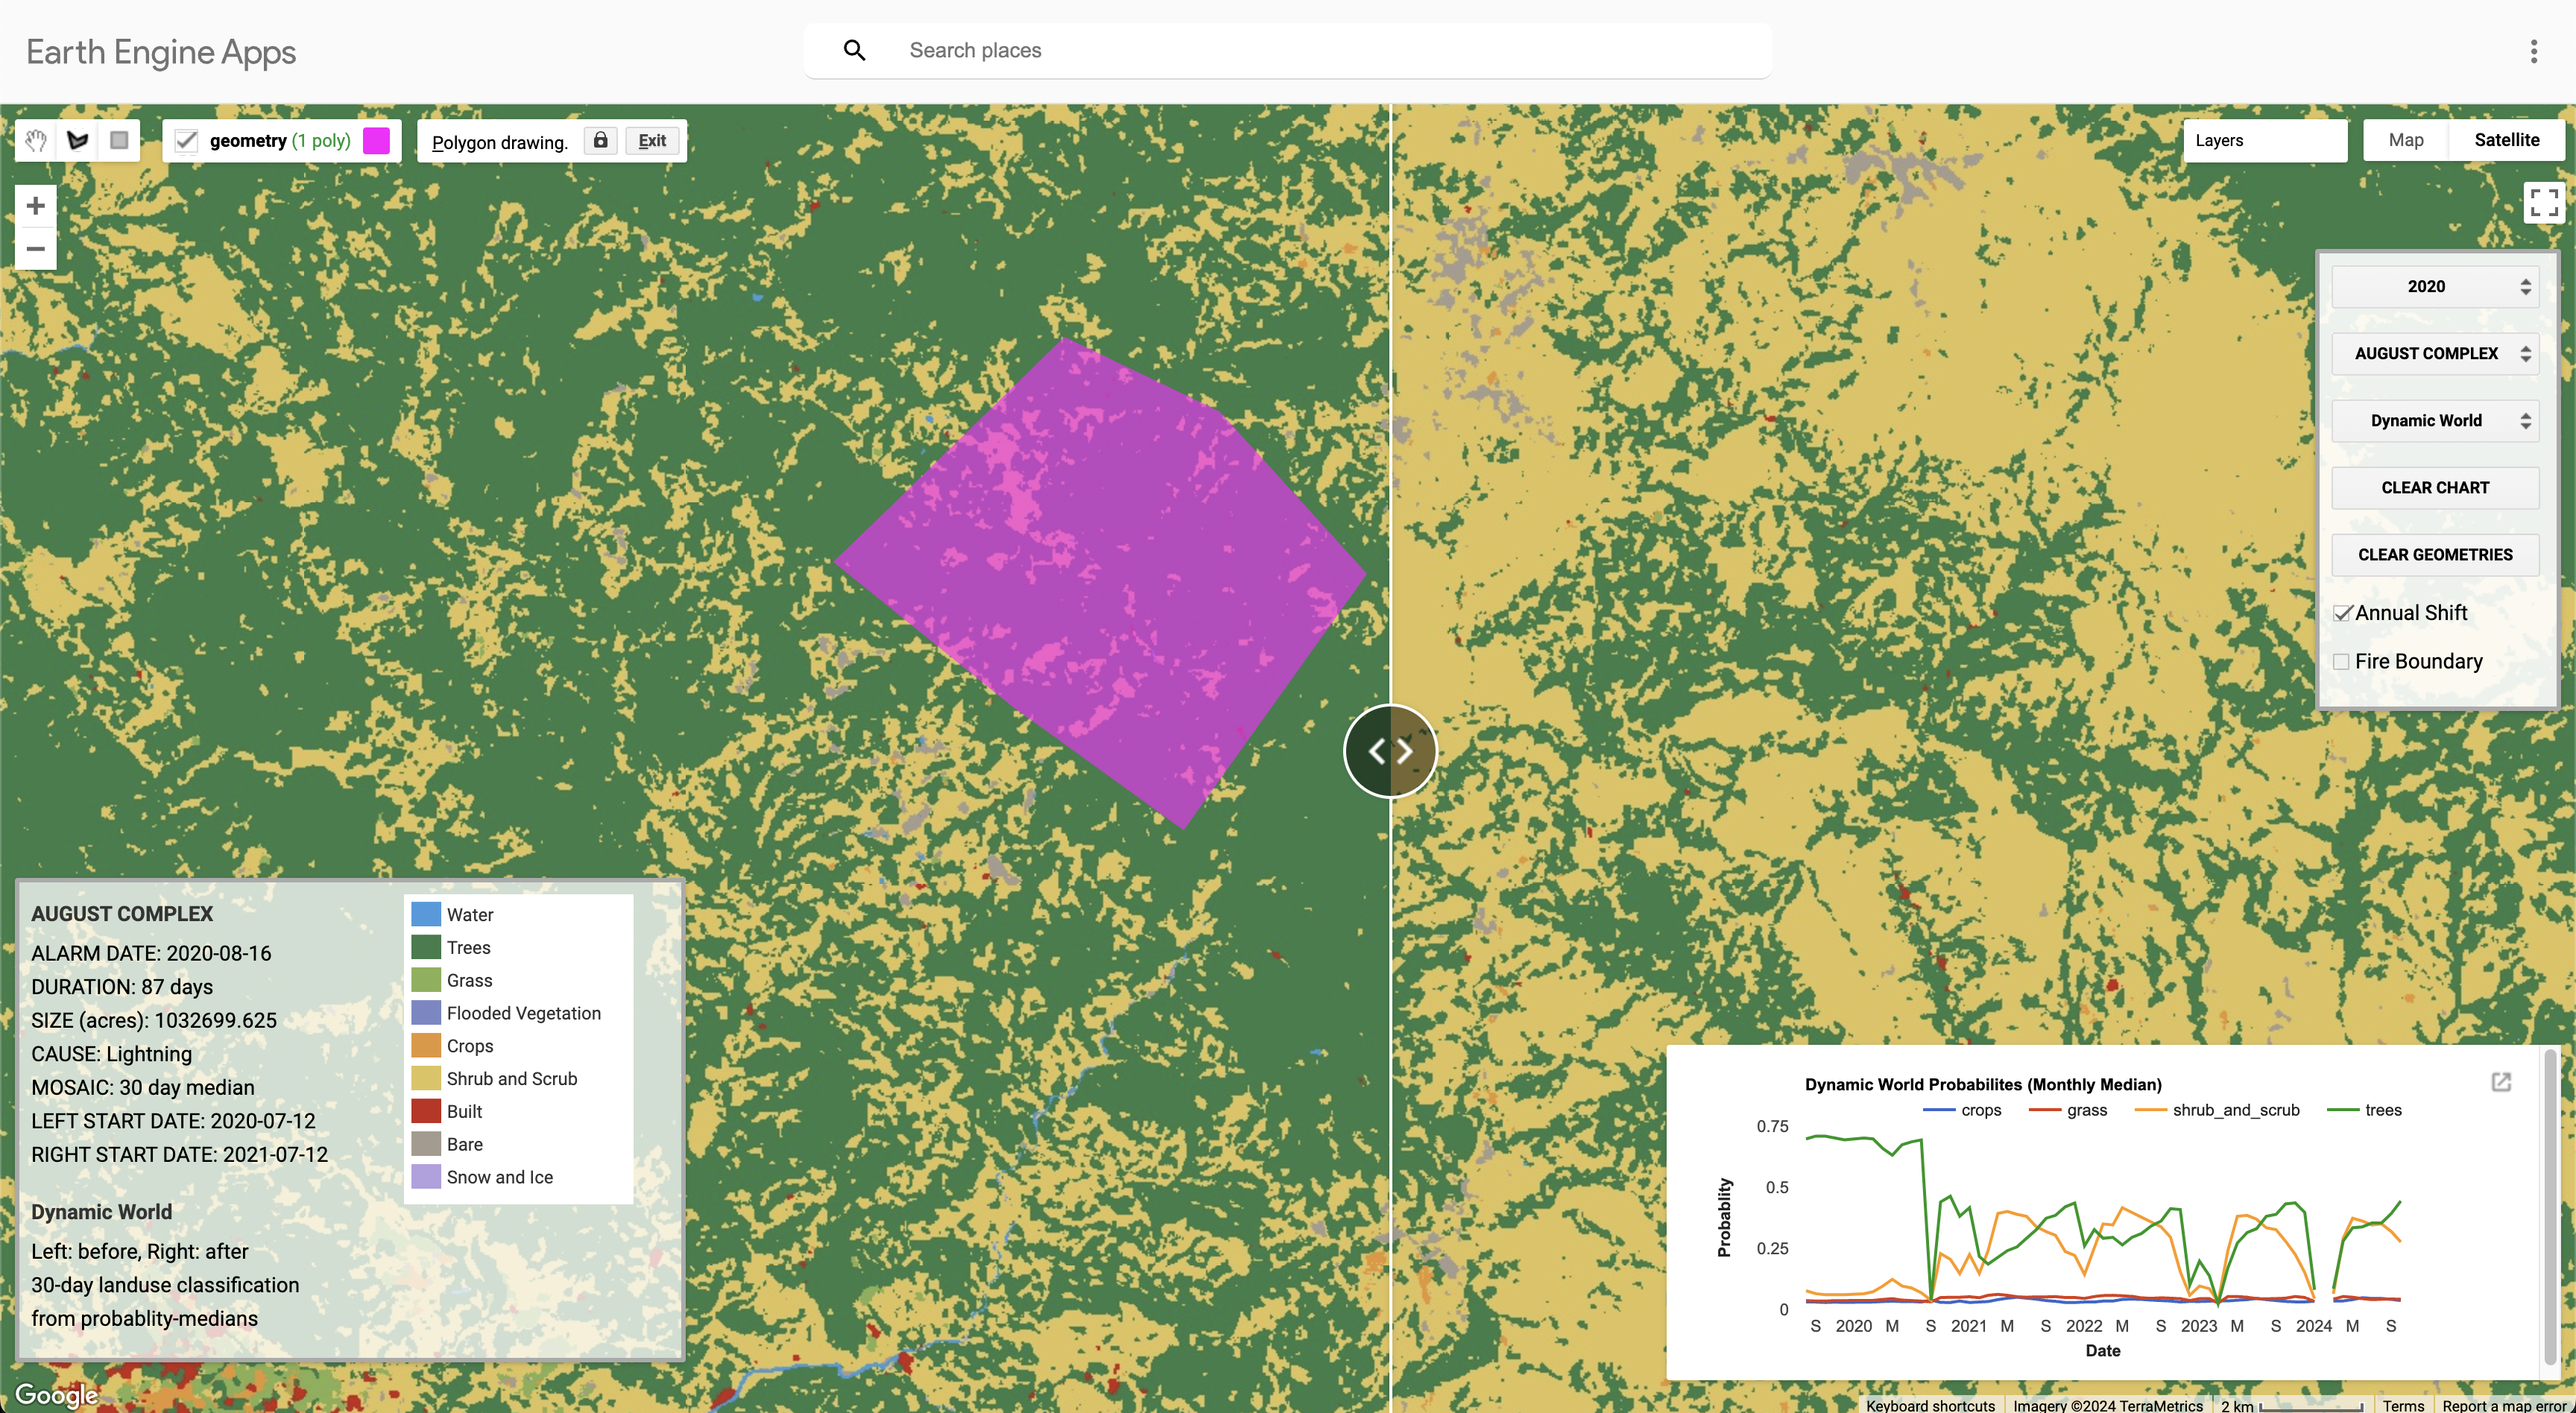Toggle fullscreen map view
2576x1413 pixels.
coord(2544,203)
